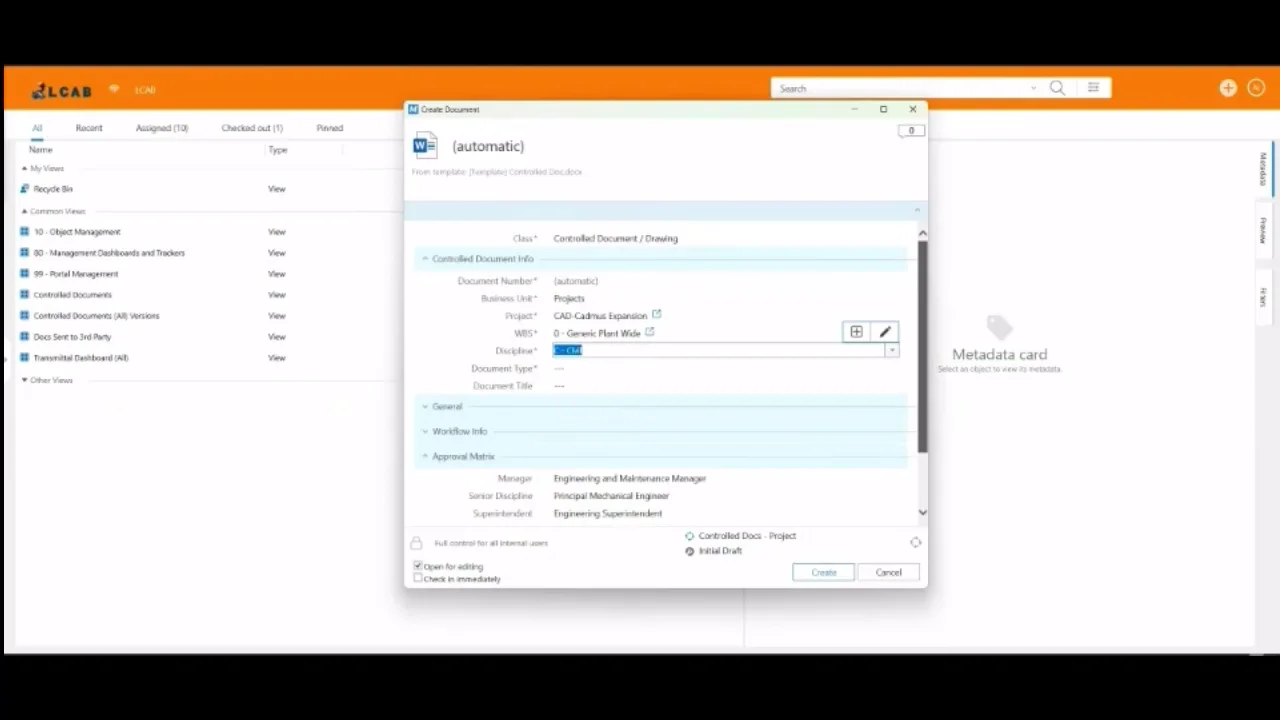Click the Cancel button
This screenshot has height=720, width=1280.
(x=889, y=572)
